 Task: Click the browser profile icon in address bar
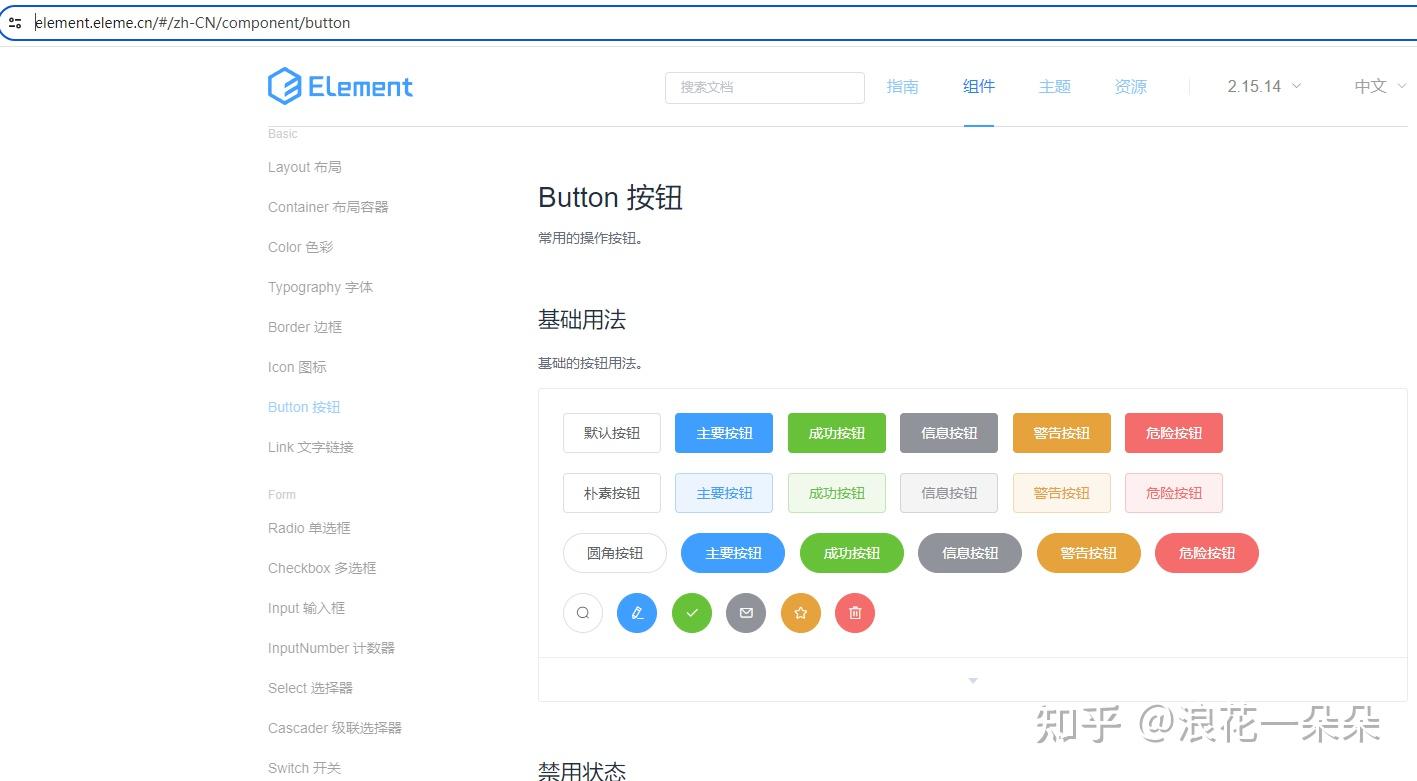click(15, 22)
